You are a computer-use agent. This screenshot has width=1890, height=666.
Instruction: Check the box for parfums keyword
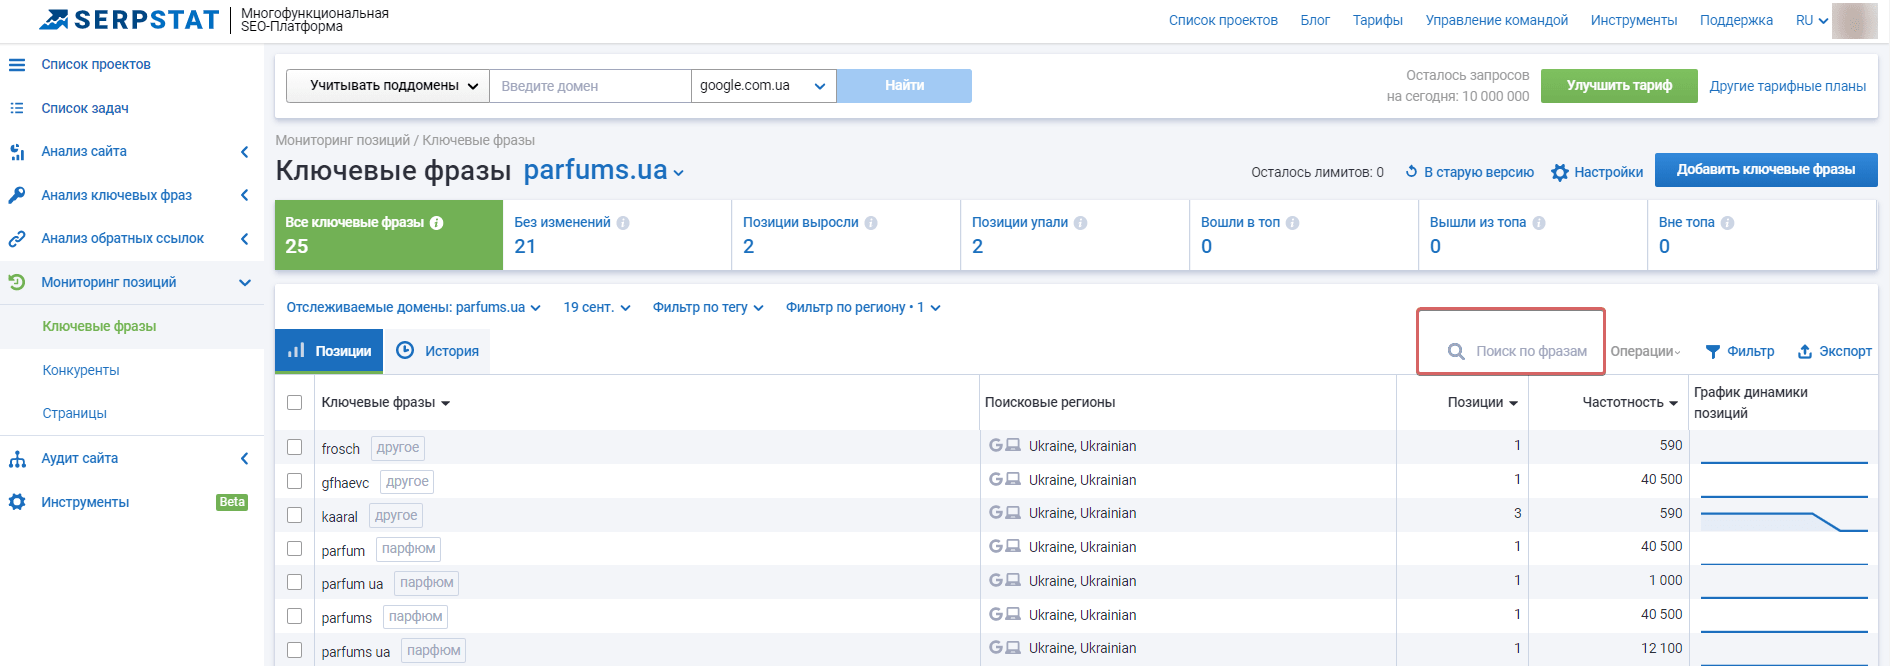tap(294, 616)
